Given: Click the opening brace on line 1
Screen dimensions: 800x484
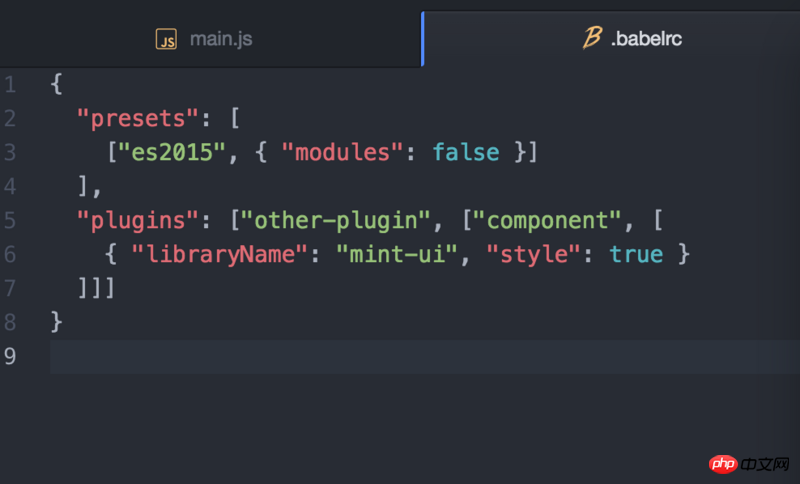Looking at the screenshot, I should pos(57,84).
